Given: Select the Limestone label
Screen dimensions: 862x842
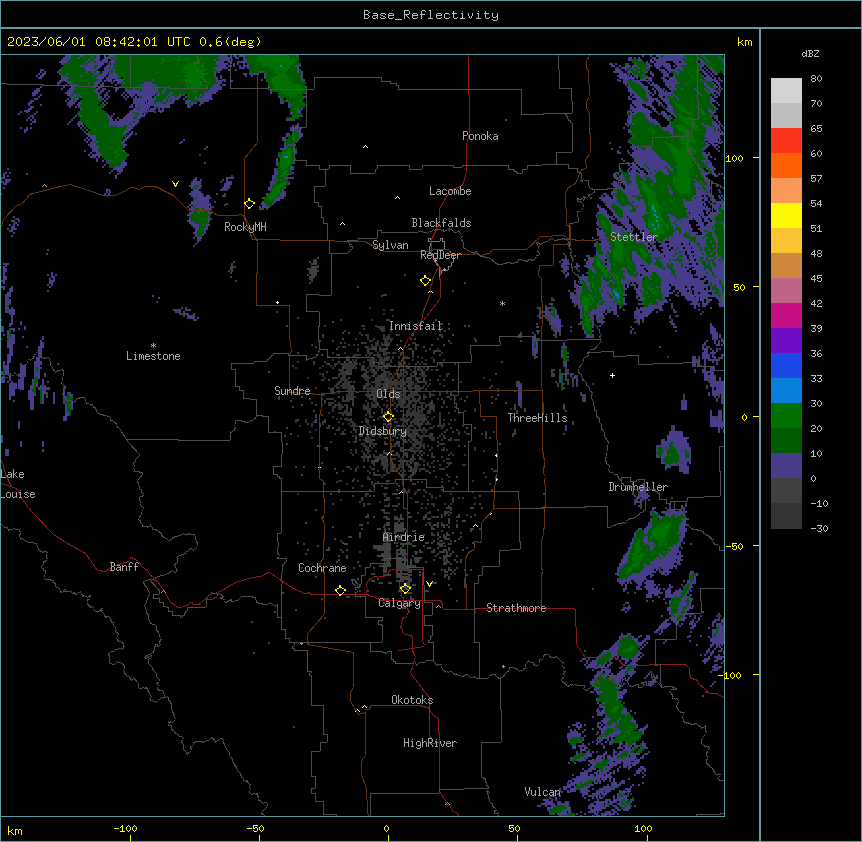Looking at the screenshot, I should pos(153,356).
